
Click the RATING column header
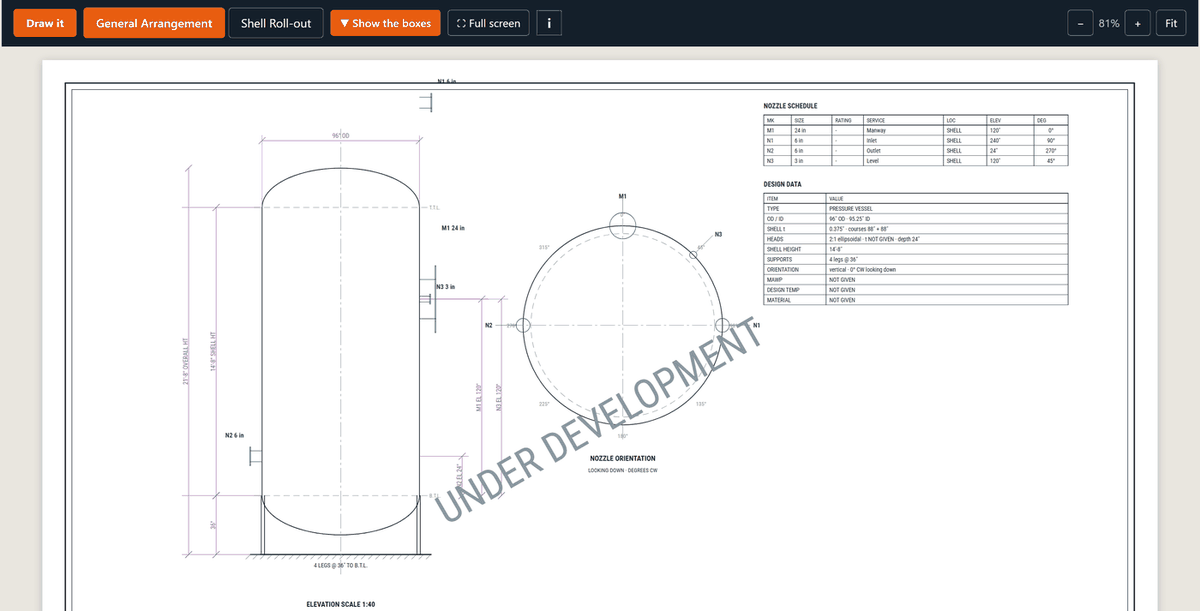click(848, 120)
